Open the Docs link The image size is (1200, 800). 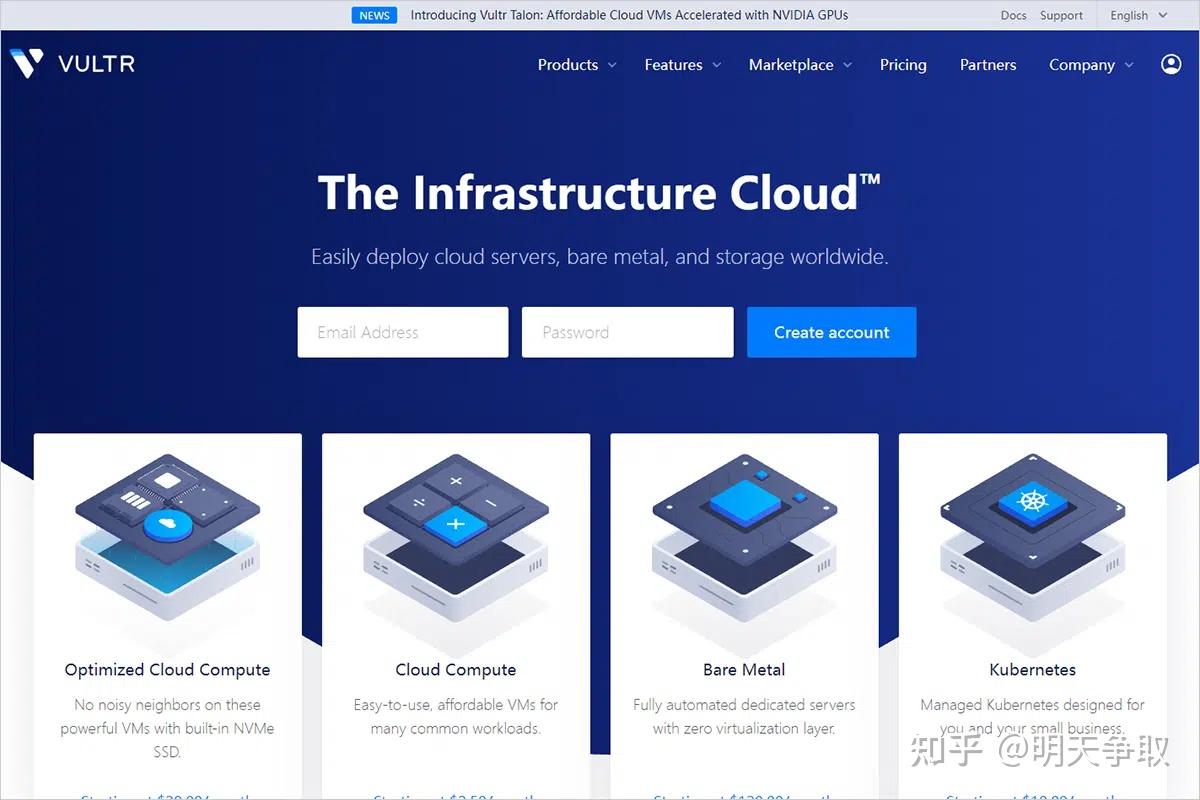(x=1013, y=15)
